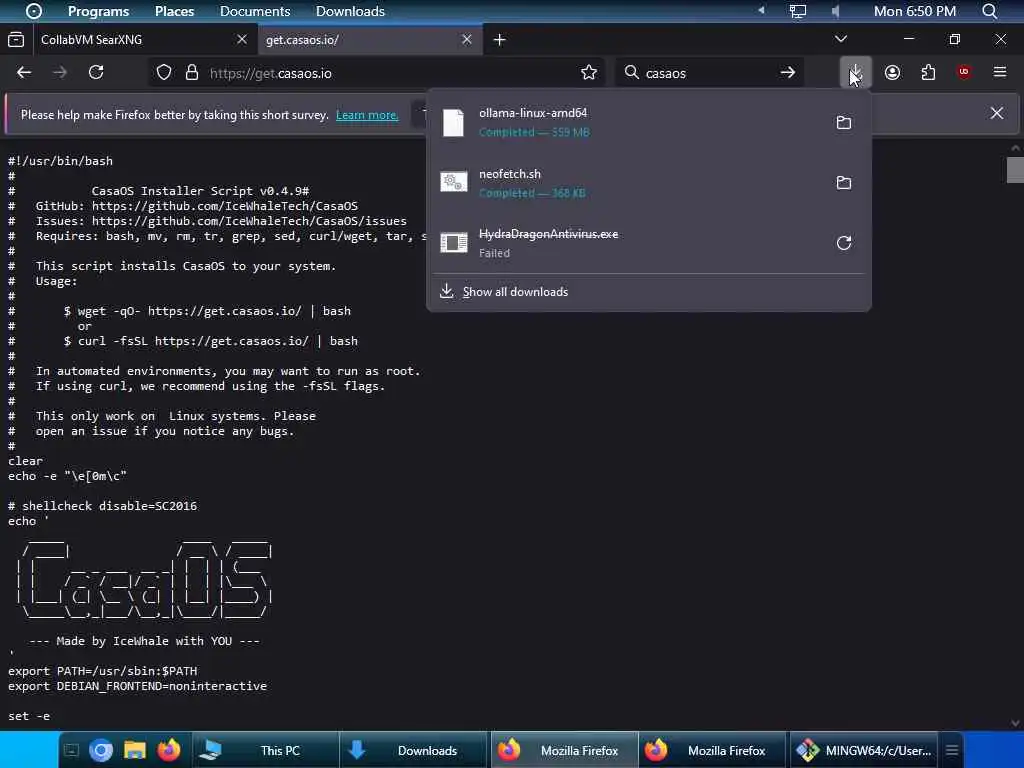Expand the list all tabs chevron
This screenshot has height=768, width=1024.
point(840,39)
